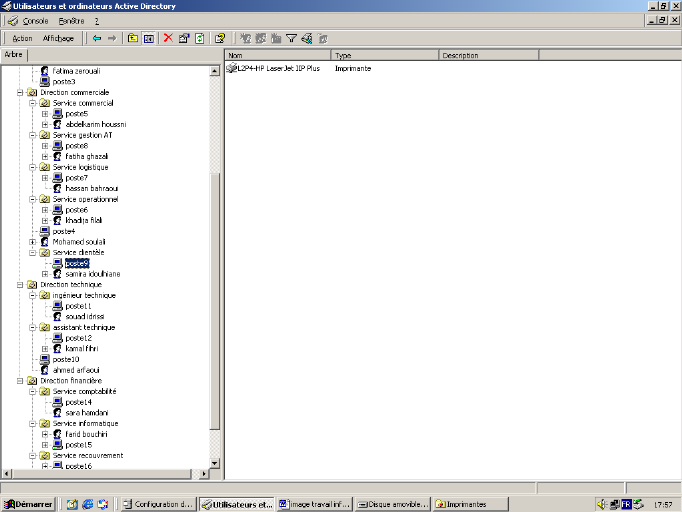Image resolution: width=682 pixels, height=512 pixels.
Task: Click the red Delete icon in toolbar
Action: (x=168, y=38)
